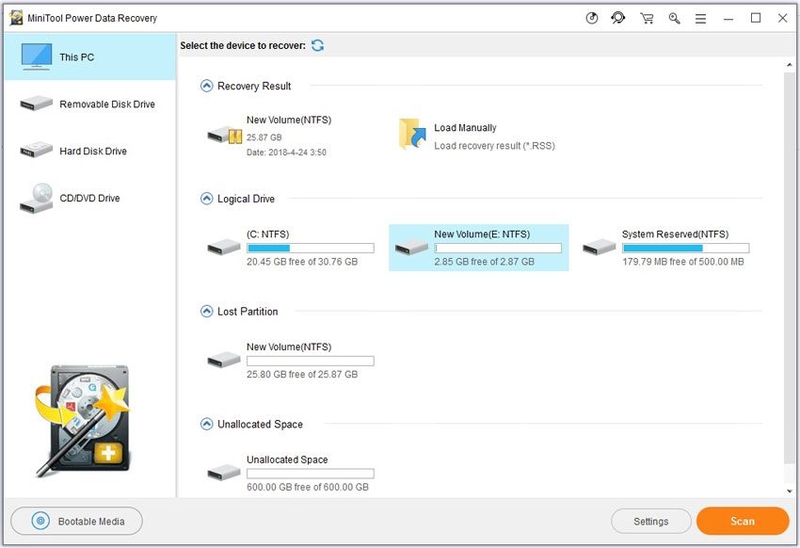The width and height of the screenshot is (800, 548).
Task: Switch to Hard Disk Drive tab
Action: click(x=90, y=151)
